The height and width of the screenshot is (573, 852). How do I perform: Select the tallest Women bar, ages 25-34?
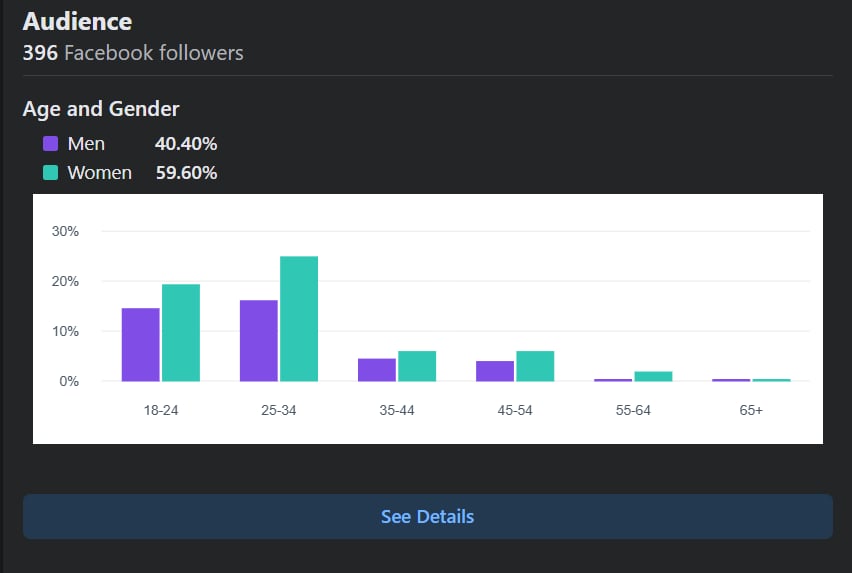[x=299, y=319]
